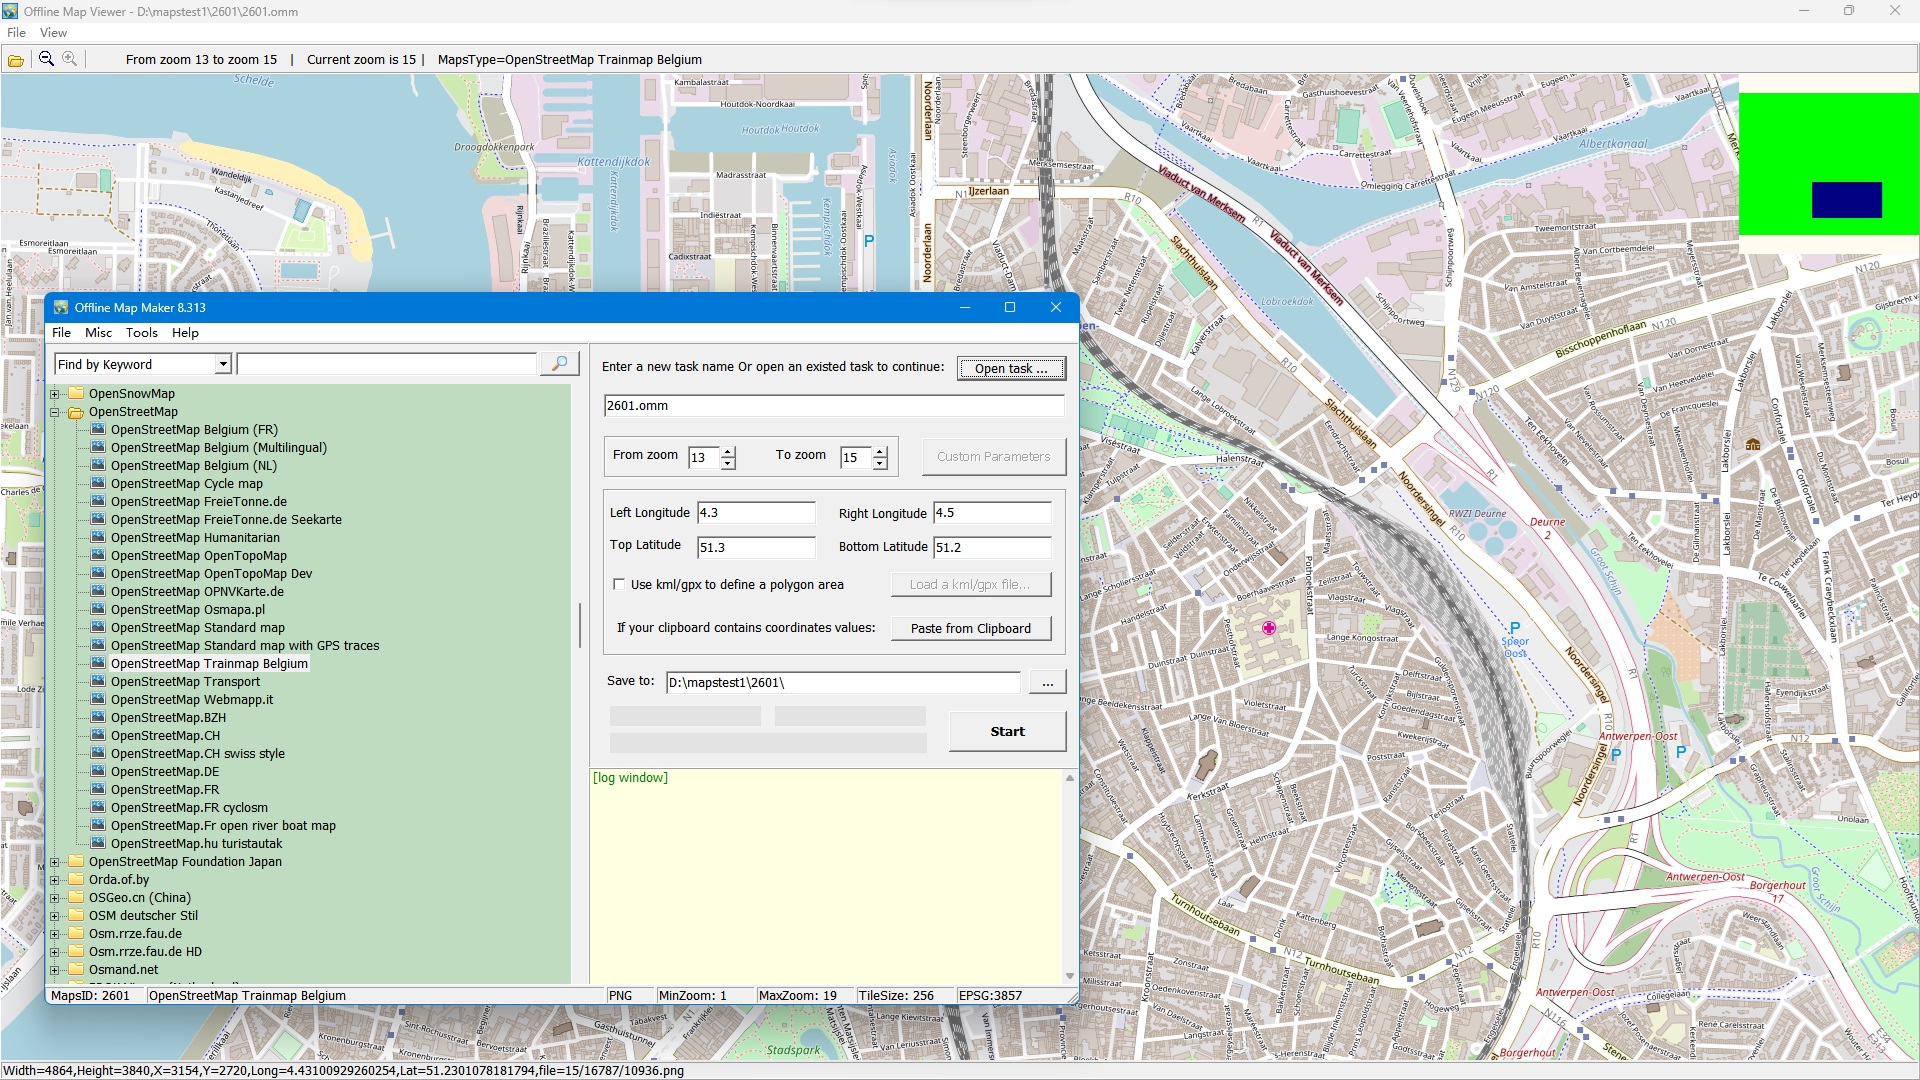Decrease the From zoom value

pyautogui.click(x=728, y=464)
